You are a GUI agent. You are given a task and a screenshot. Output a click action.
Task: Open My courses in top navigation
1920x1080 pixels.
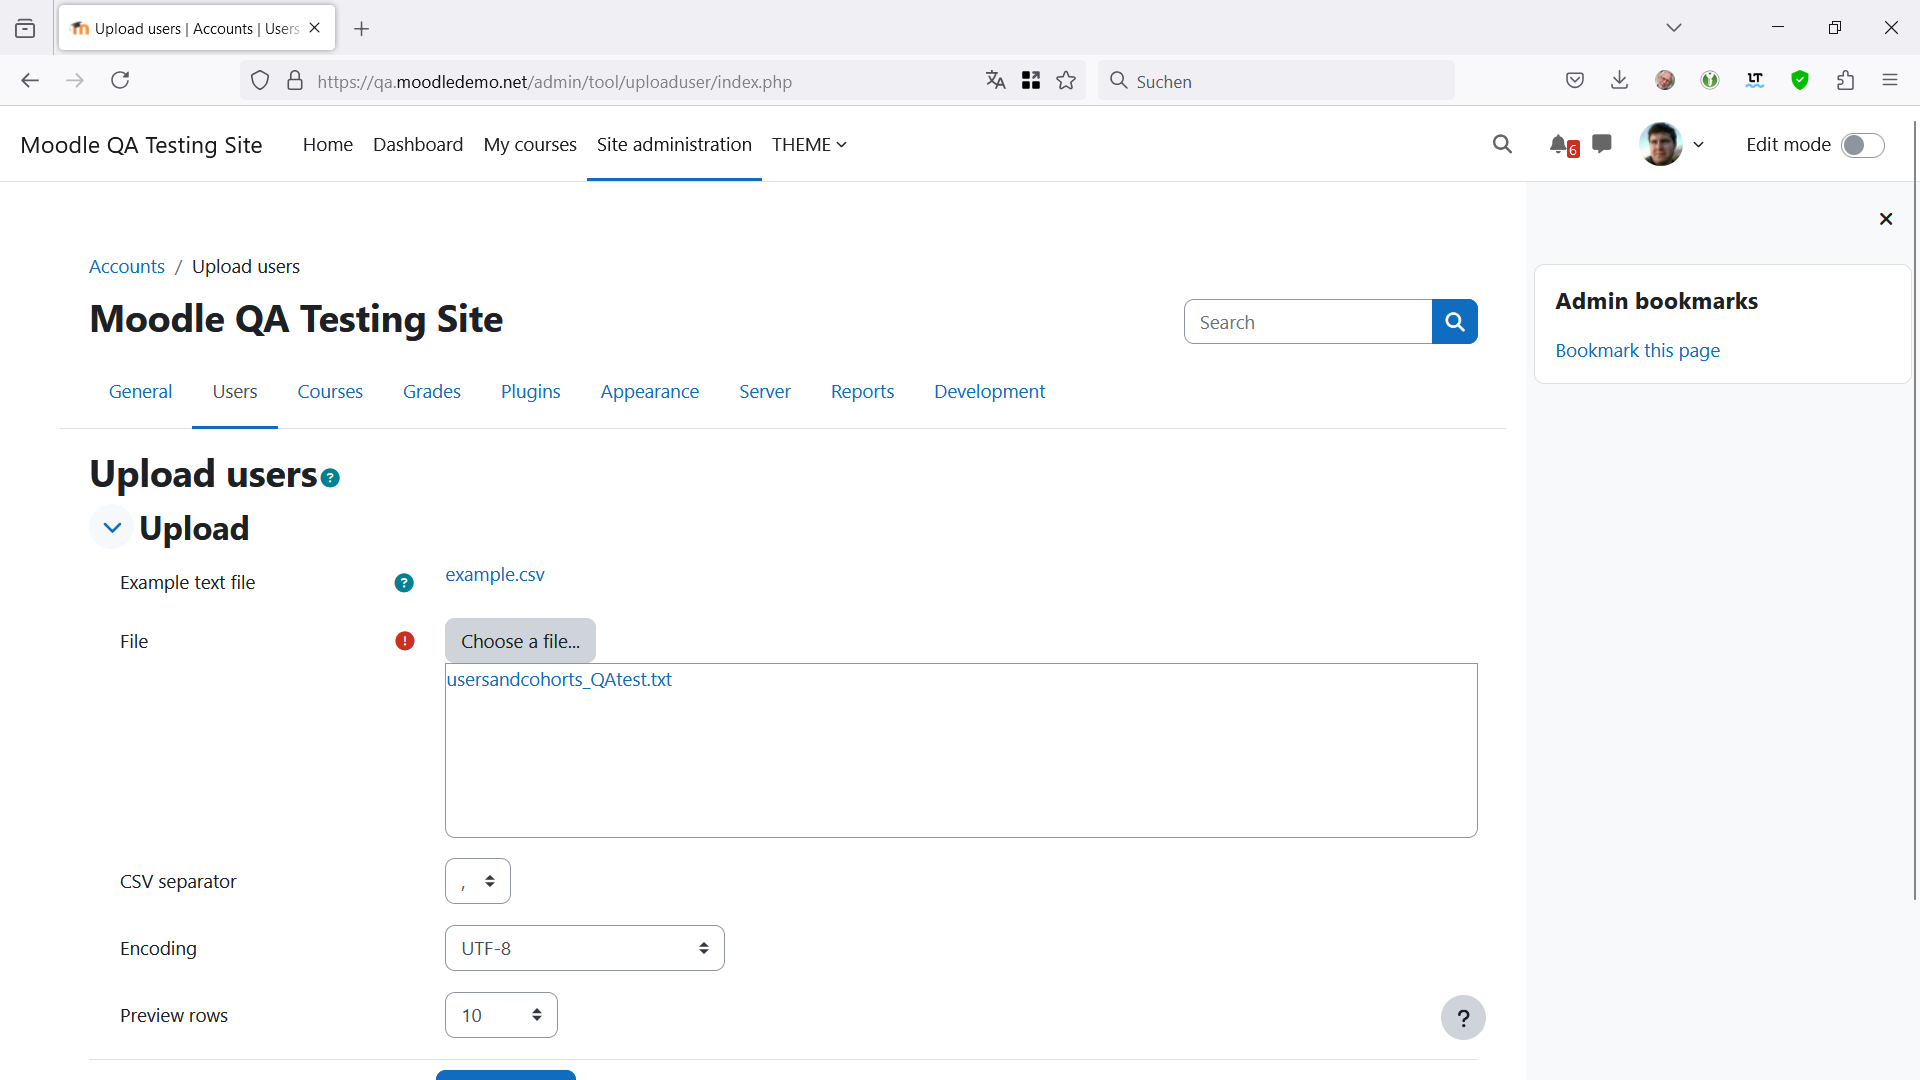(x=530, y=145)
